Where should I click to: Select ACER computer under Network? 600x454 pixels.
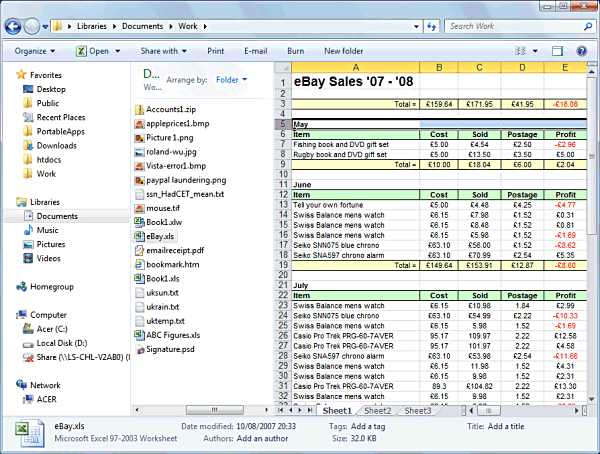point(46,399)
